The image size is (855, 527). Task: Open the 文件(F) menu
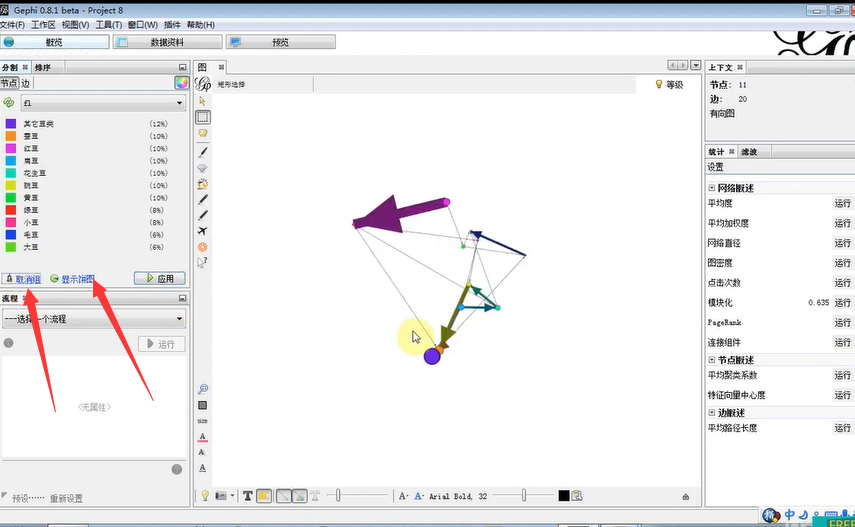point(12,25)
